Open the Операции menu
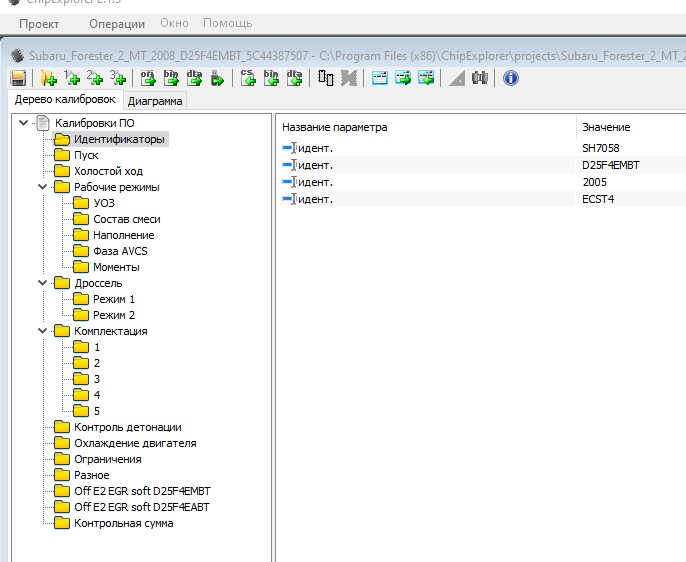 coord(116,23)
